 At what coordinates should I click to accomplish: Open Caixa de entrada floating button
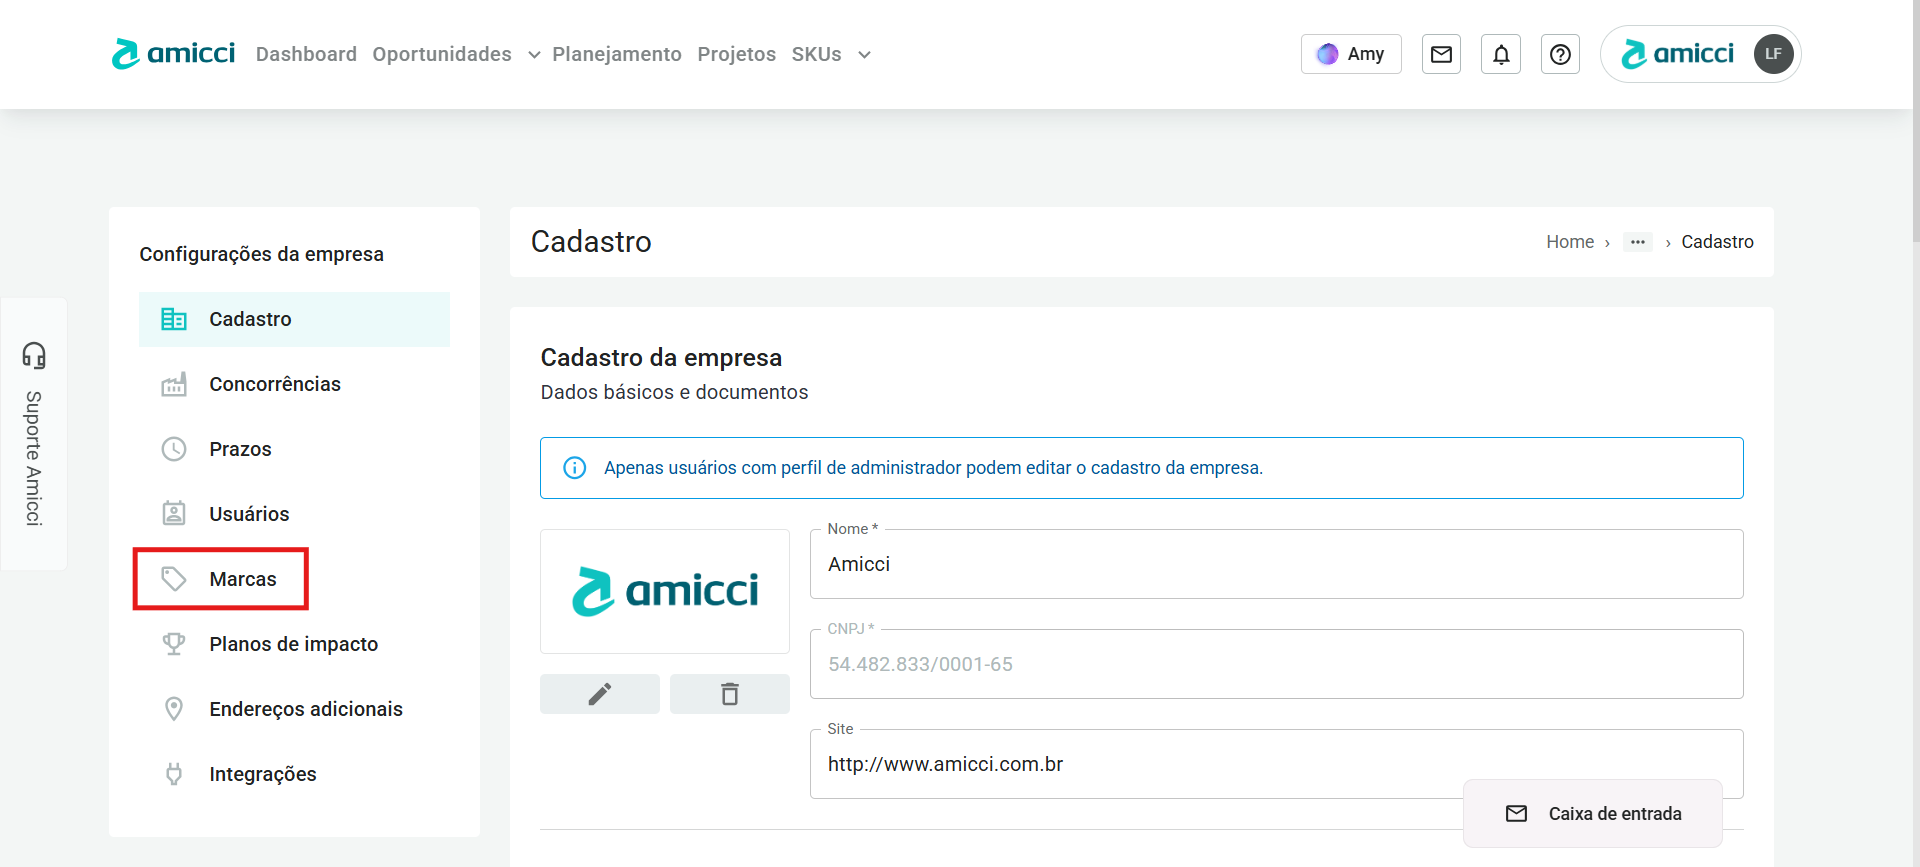1593,814
